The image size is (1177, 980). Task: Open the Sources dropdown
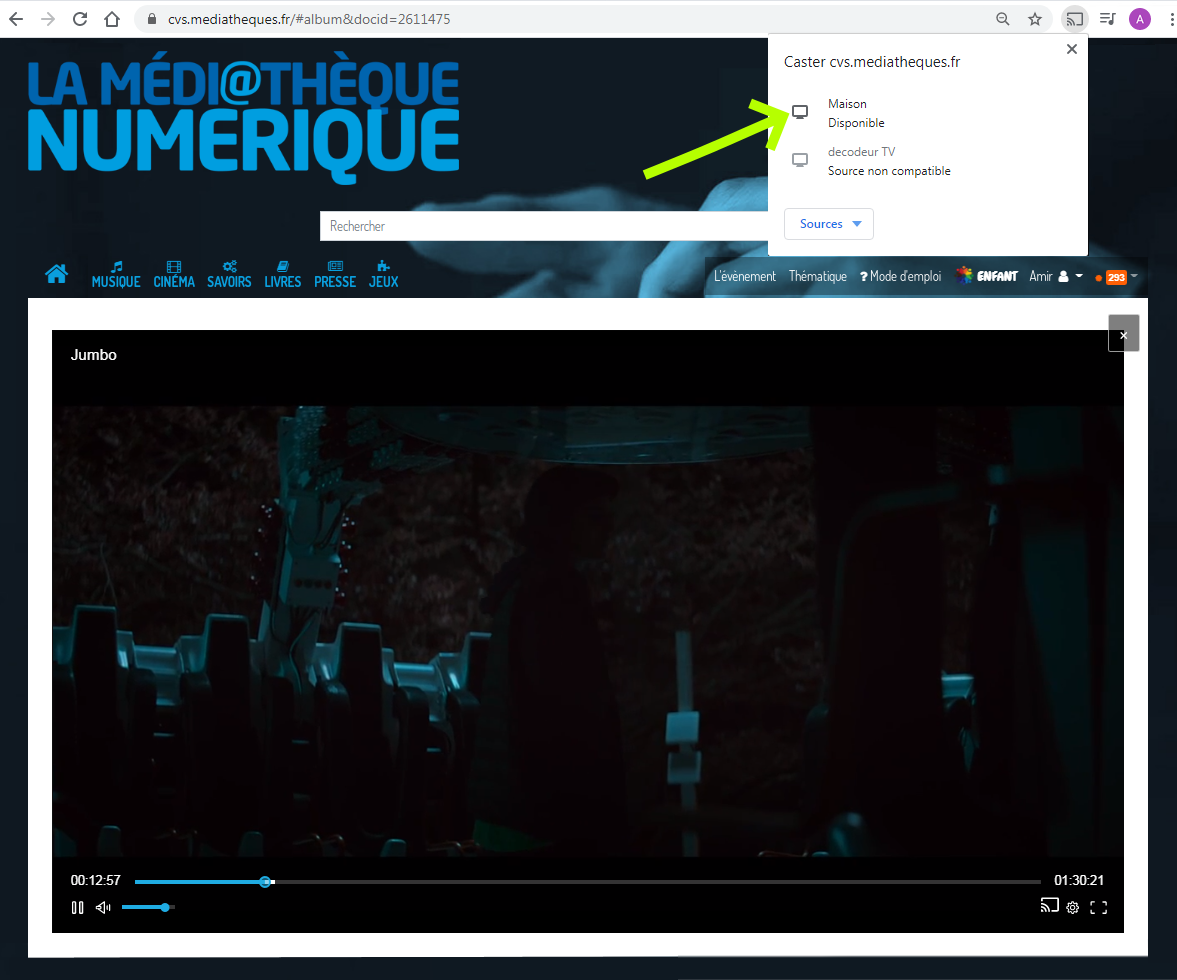(x=829, y=224)
